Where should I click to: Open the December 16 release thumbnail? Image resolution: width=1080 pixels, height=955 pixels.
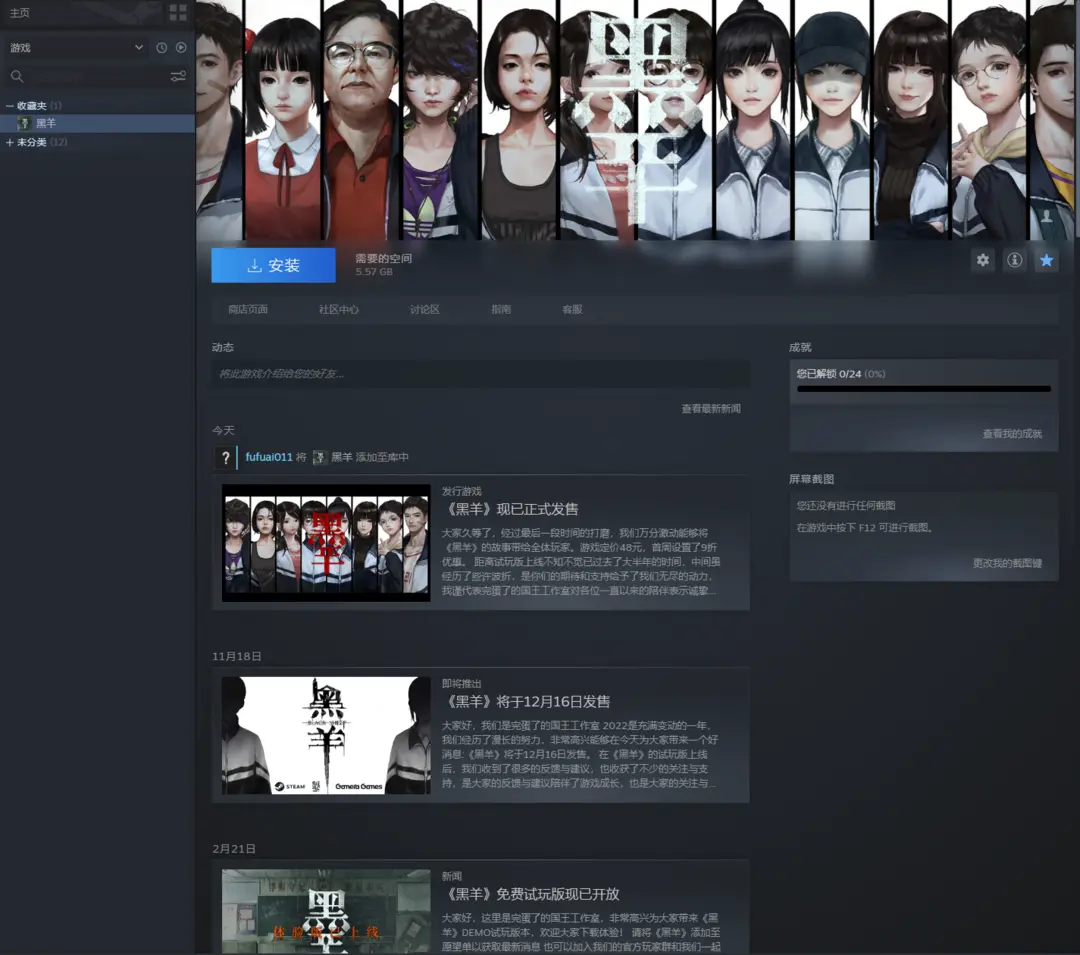[326, 735]
